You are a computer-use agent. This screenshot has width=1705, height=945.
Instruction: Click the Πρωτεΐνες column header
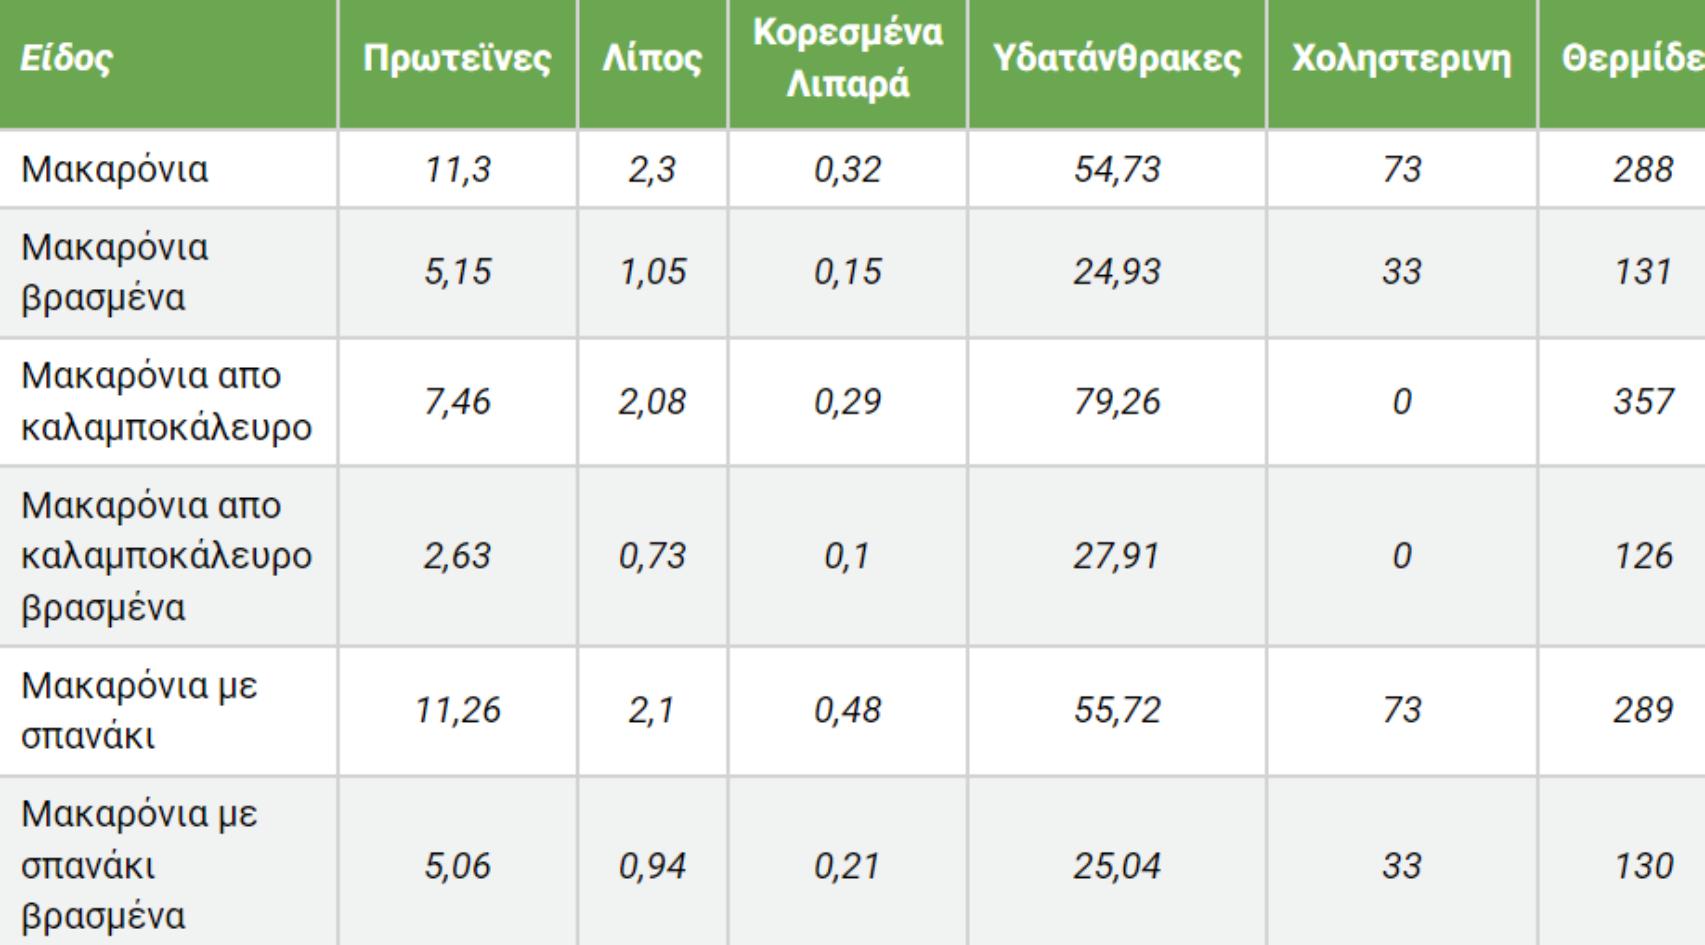pyautogui.click(x=457, y=59)
